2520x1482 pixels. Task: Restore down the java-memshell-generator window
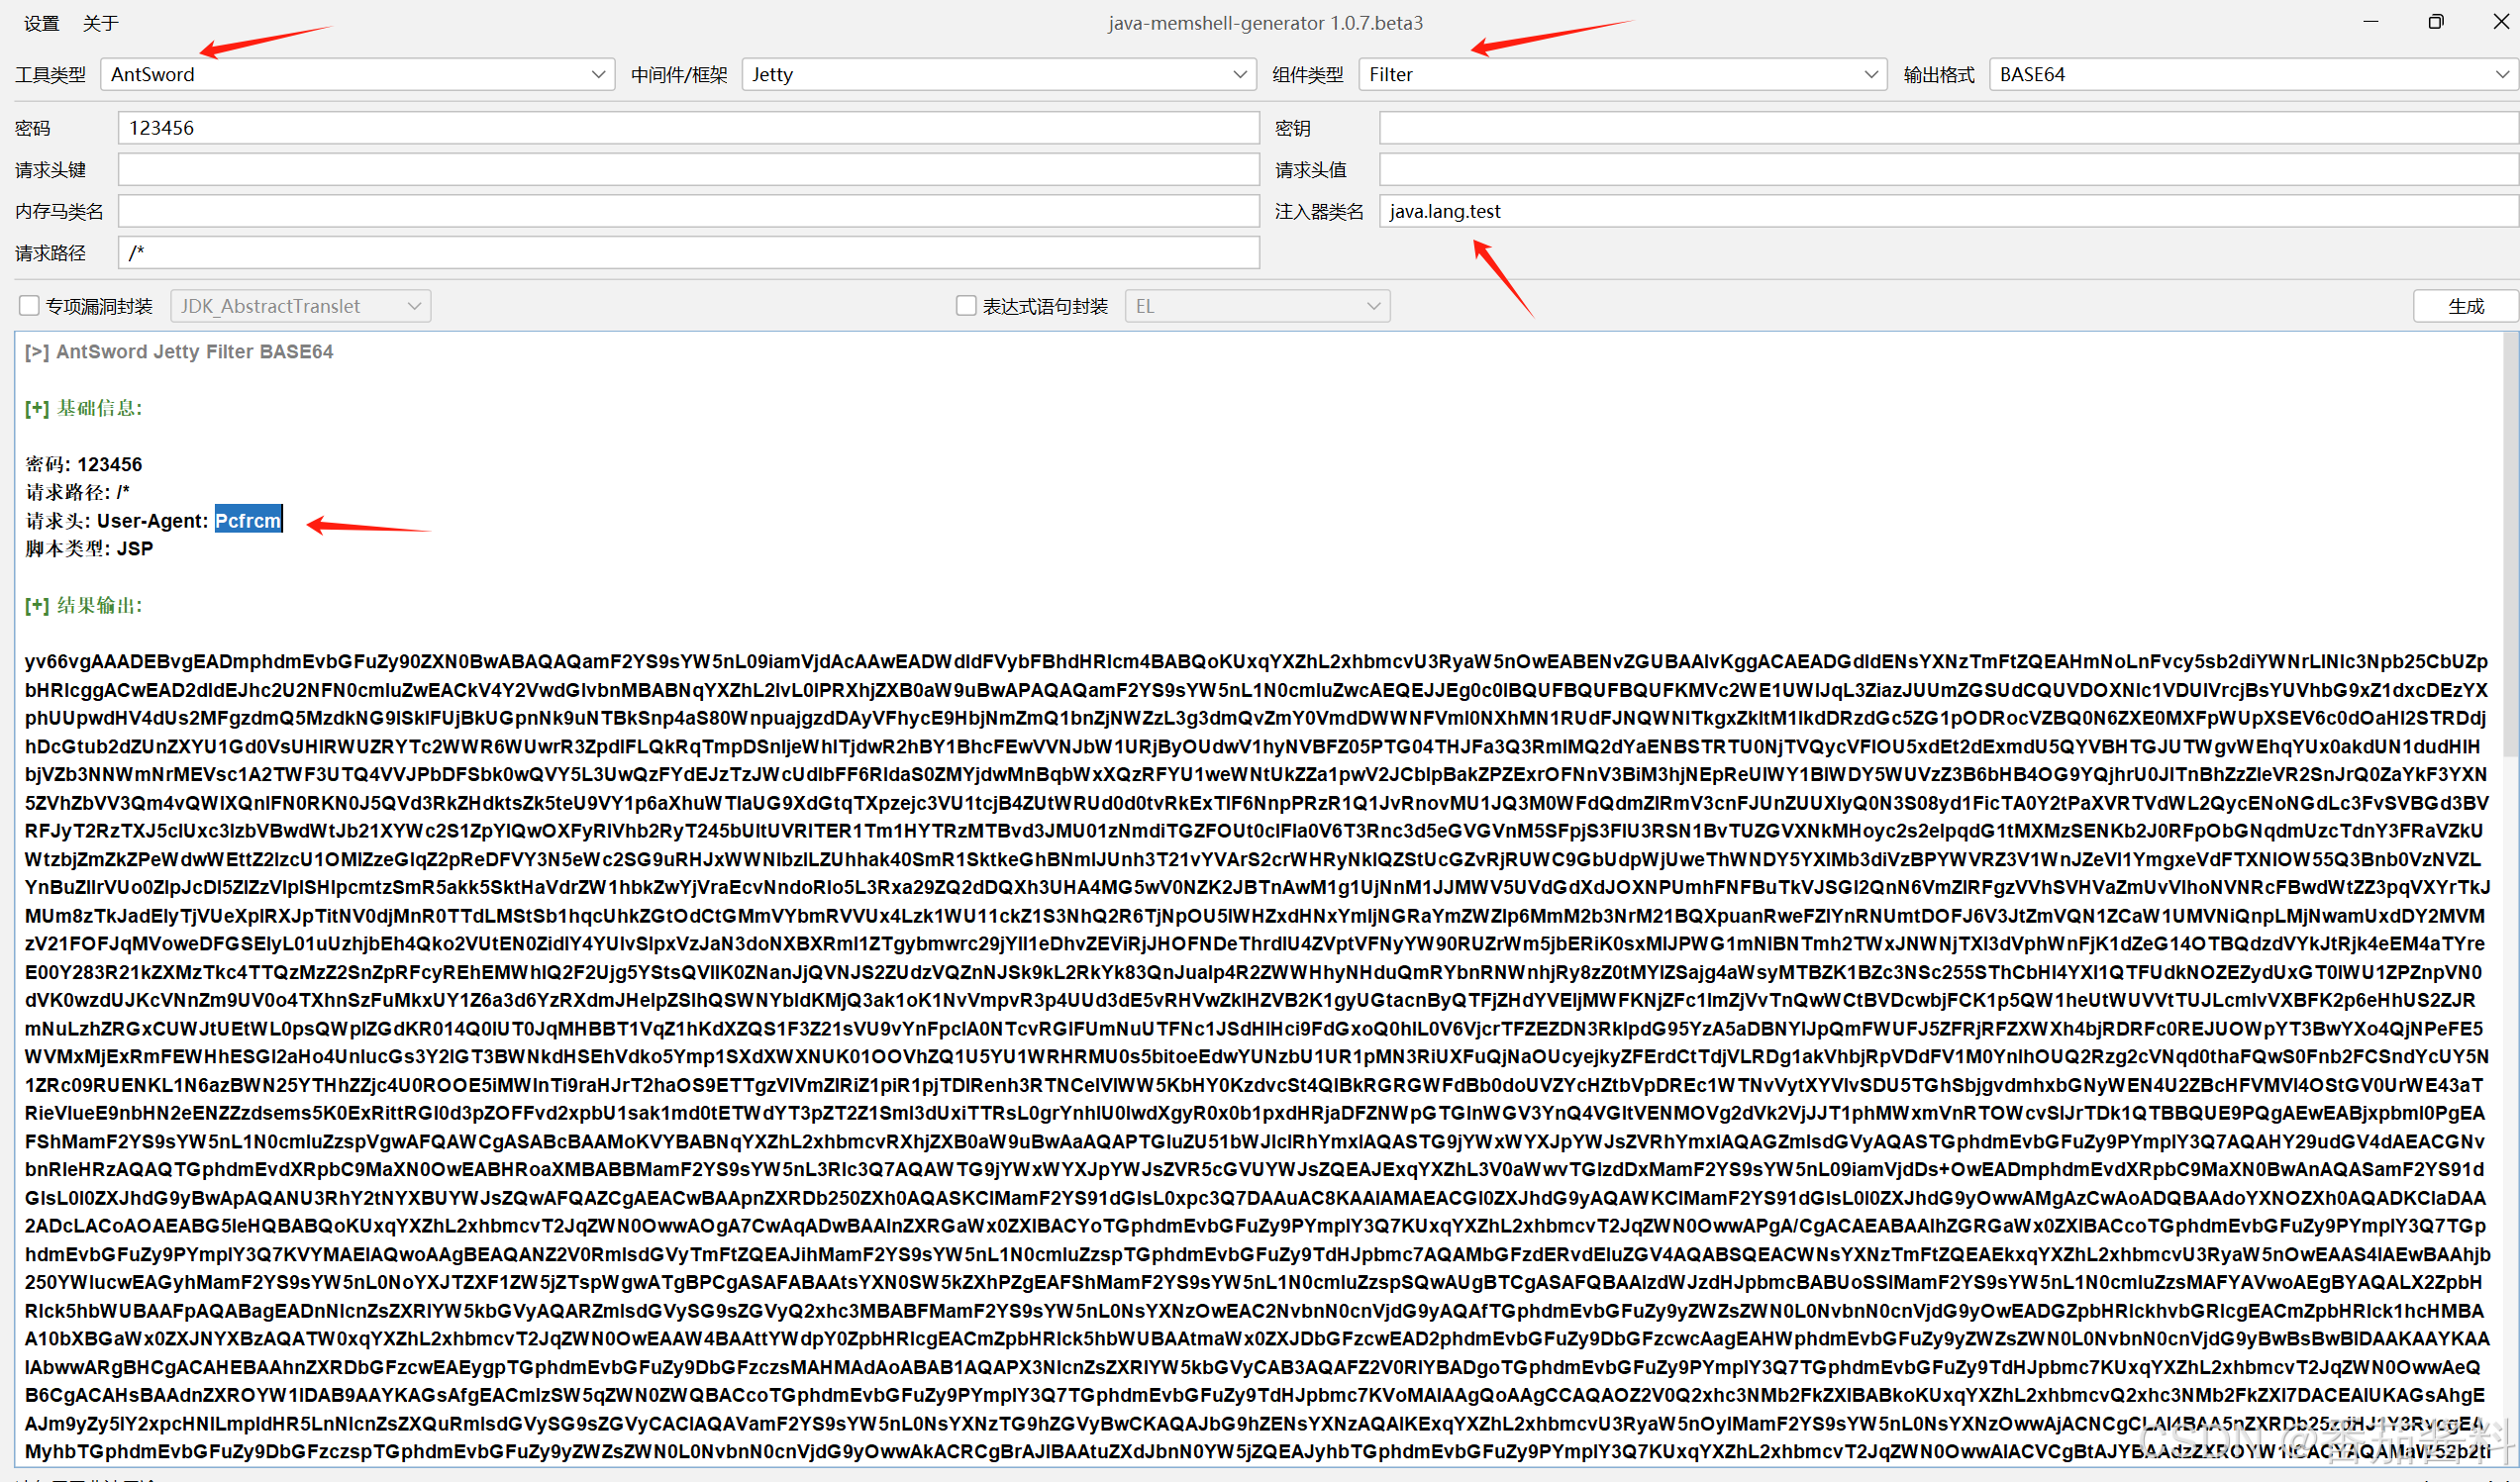[x=2435, y=22]
